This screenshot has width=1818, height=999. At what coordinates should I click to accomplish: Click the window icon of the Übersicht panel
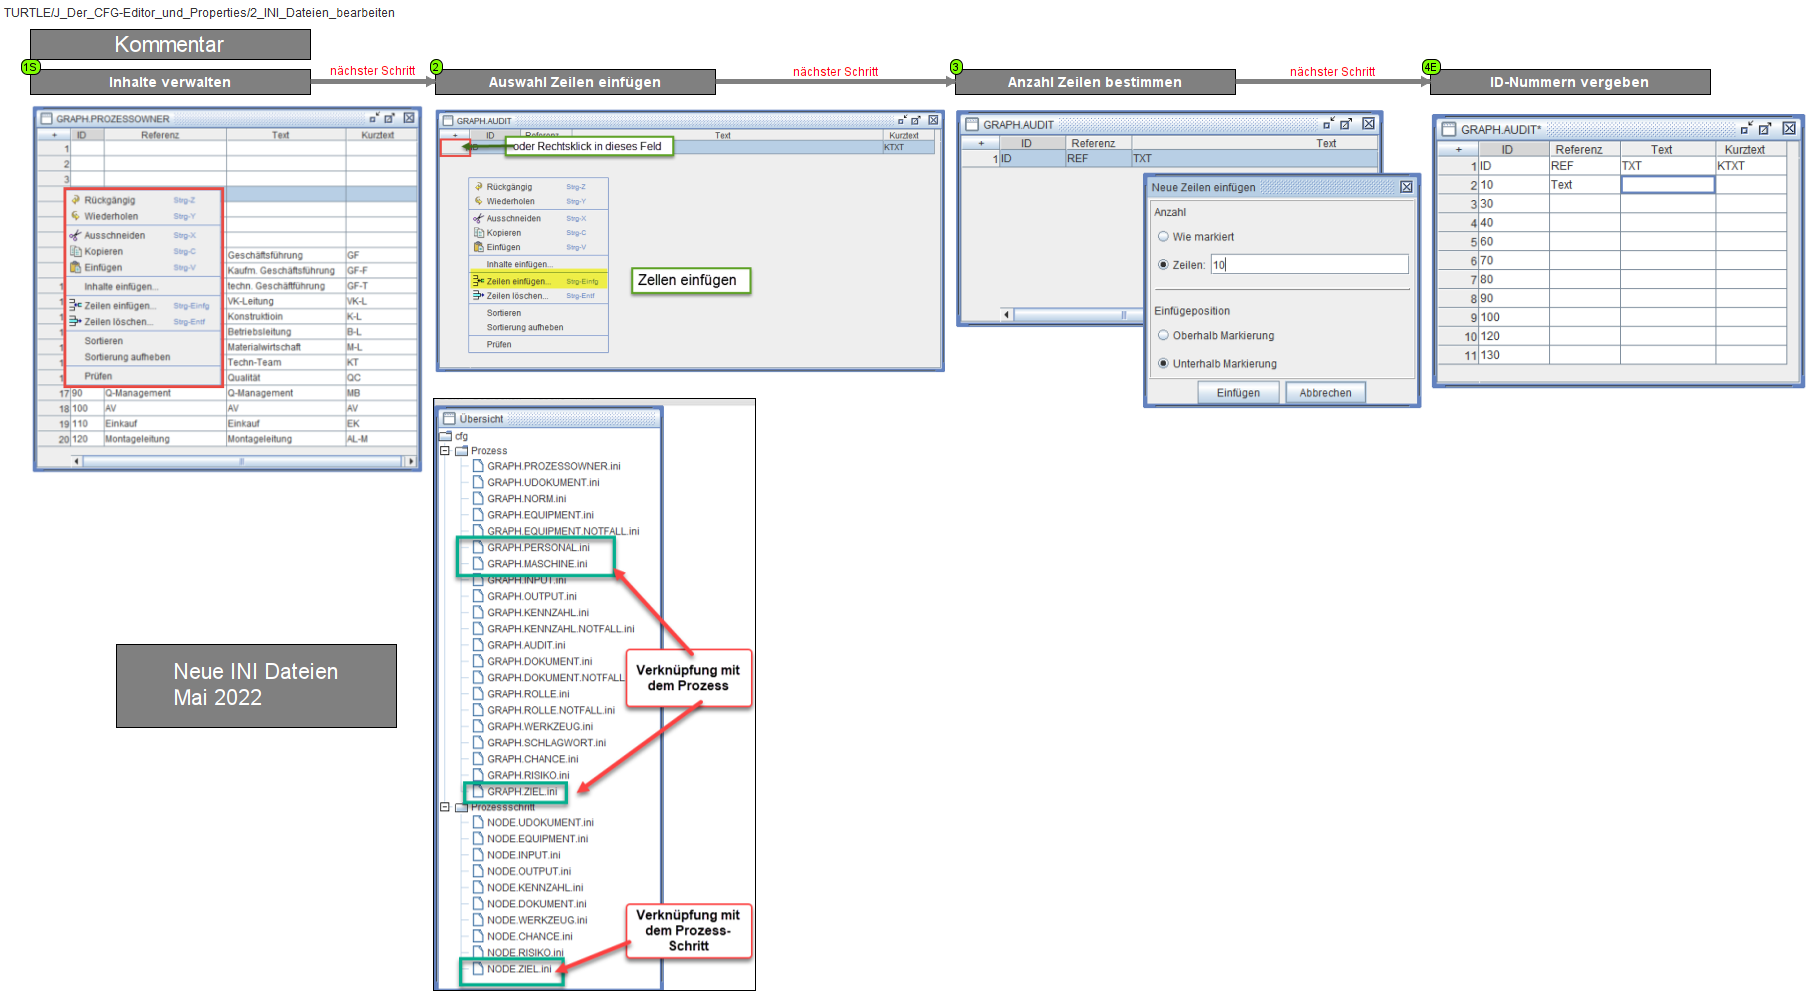coord(449,419)
